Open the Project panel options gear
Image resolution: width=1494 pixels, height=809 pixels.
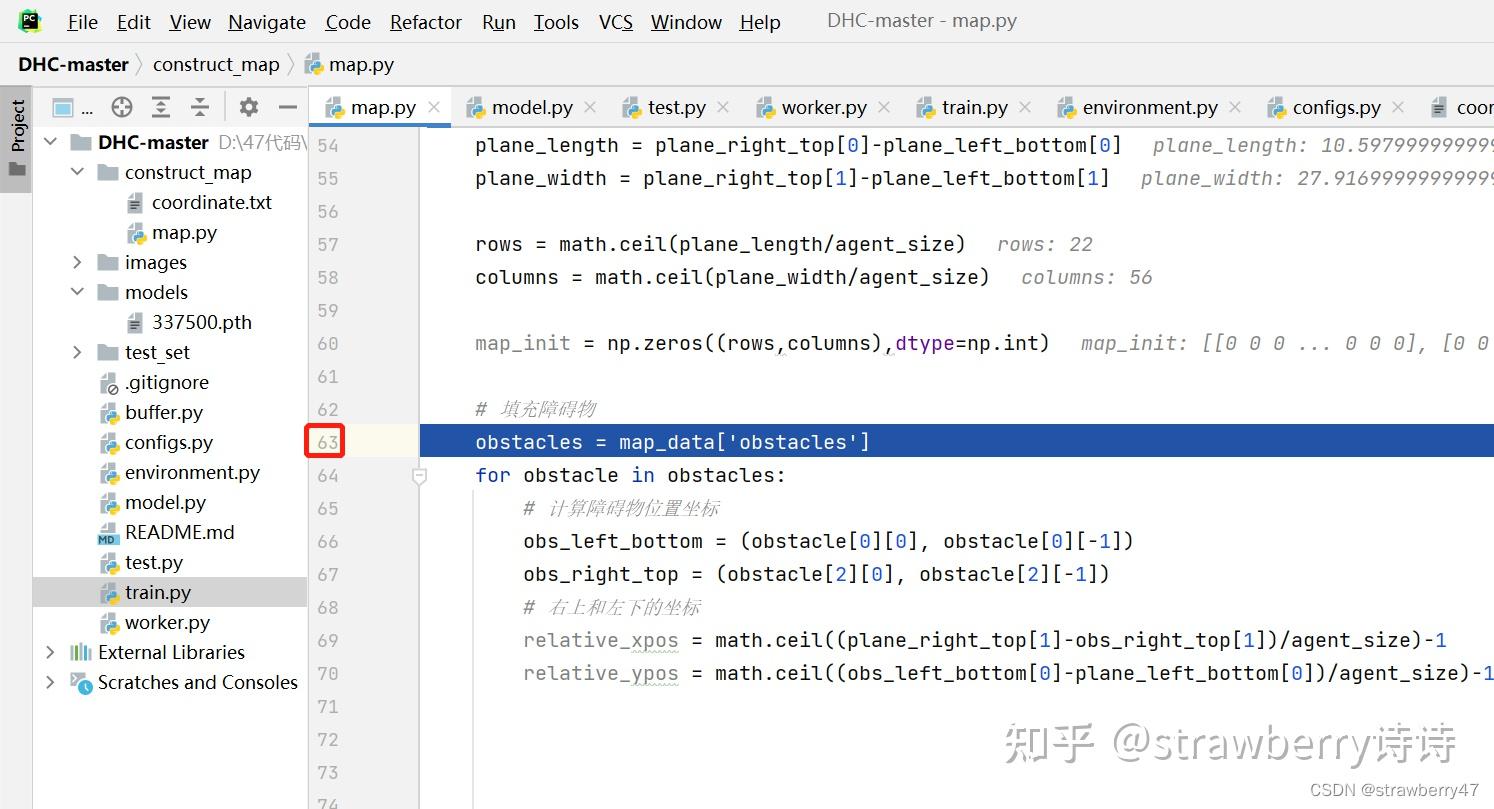249,106
